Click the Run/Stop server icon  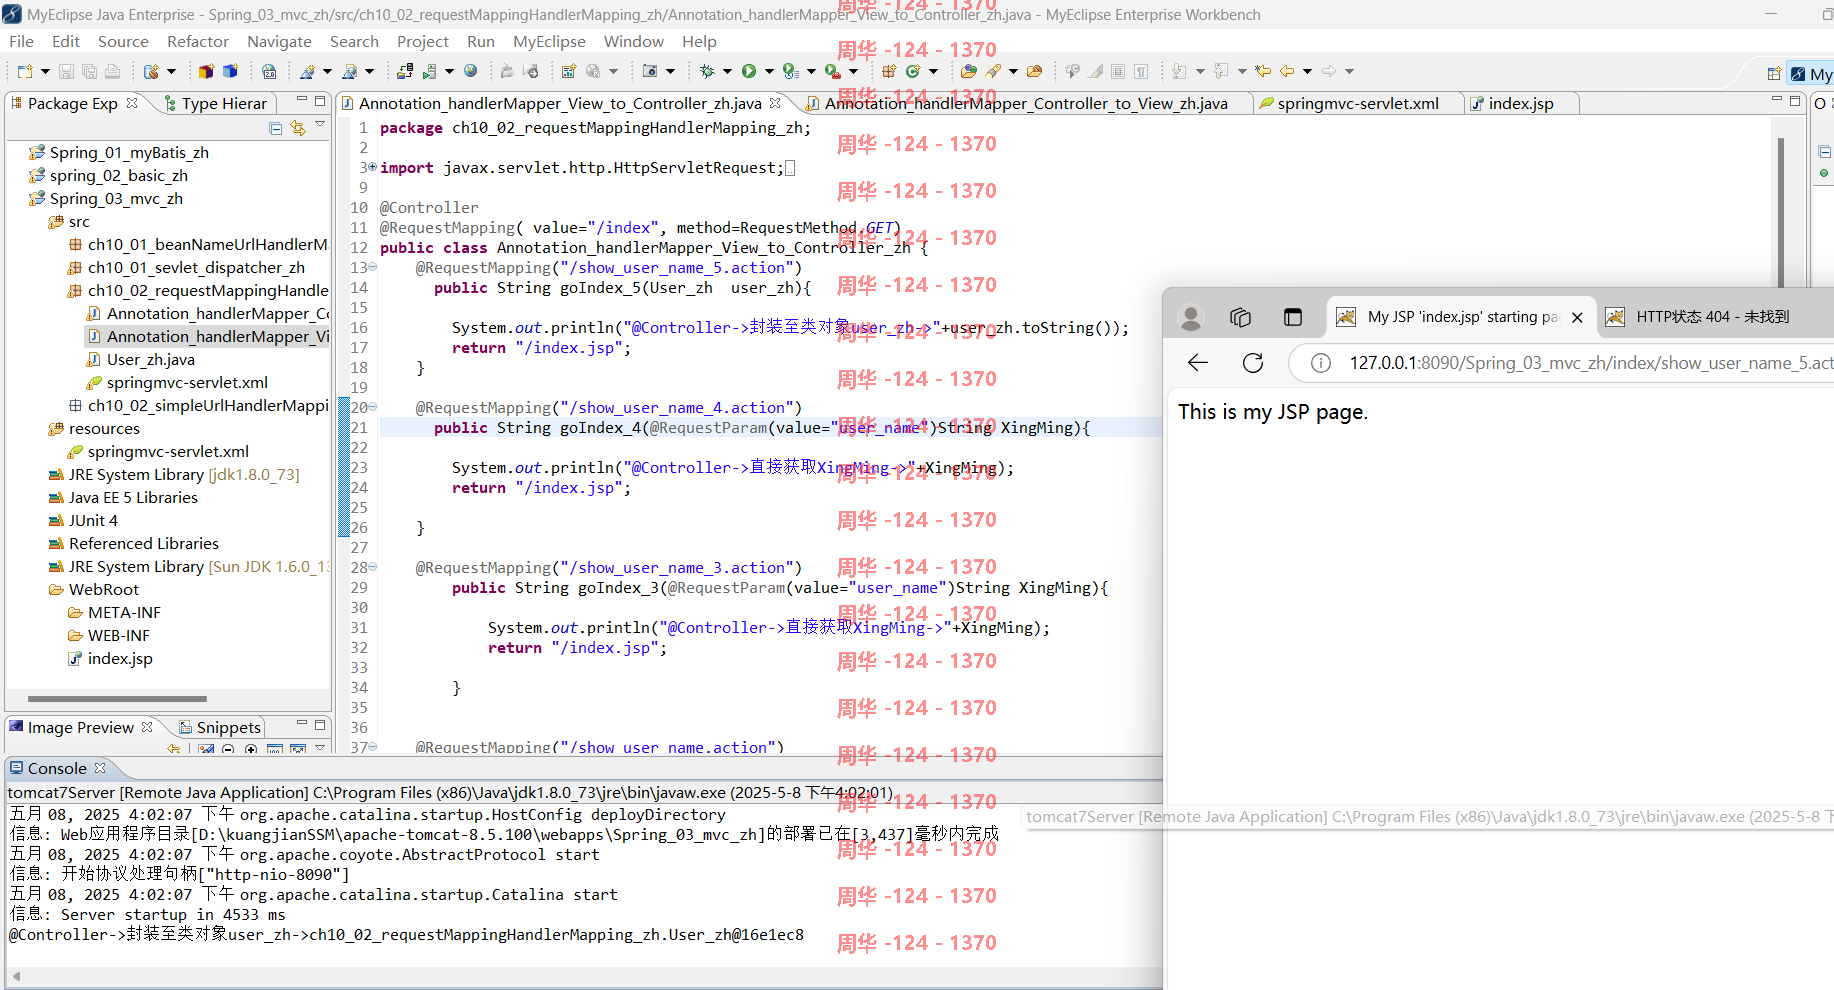click(429, 71)
